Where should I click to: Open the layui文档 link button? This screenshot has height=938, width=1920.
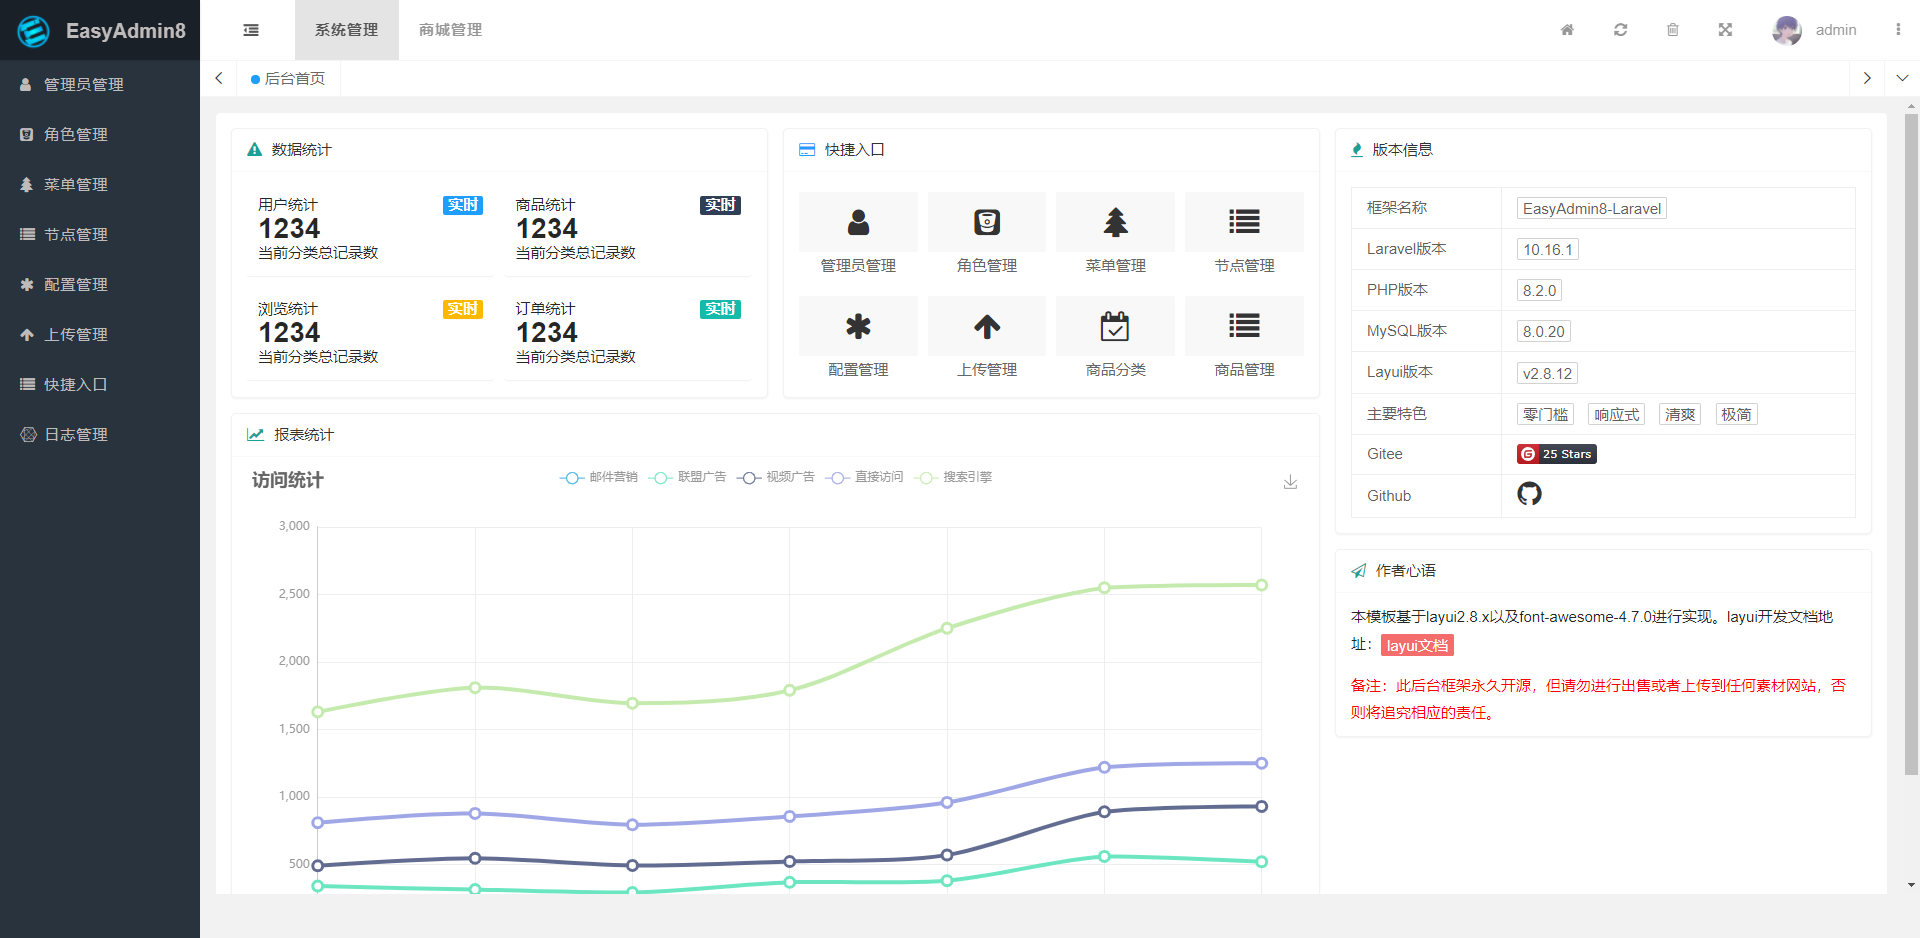(x=1417, y=646)
